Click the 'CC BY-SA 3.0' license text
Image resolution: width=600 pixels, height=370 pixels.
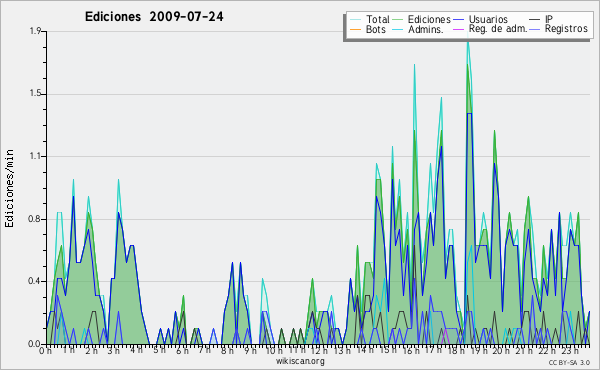(569, 362)
